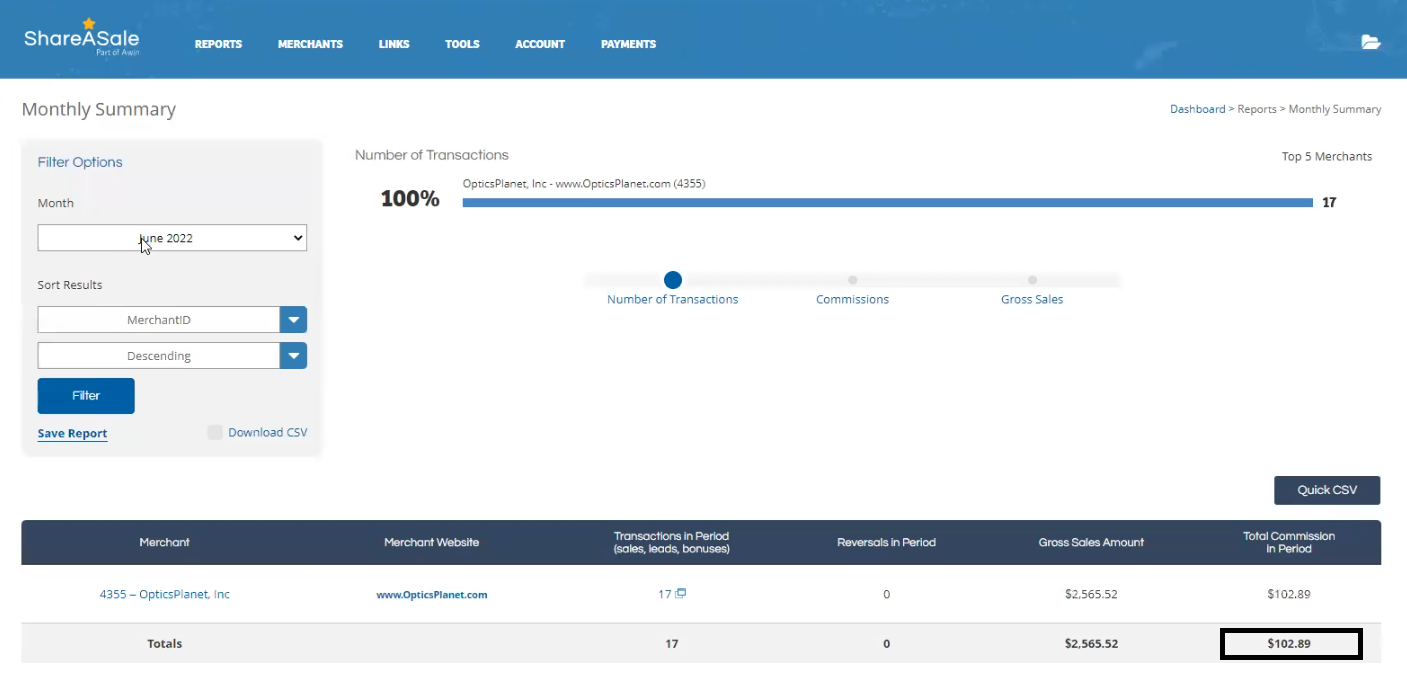Viewport: 1407px width, 679px height.
Task: Click the 100% percentage figure
Action: [x=410, y=199]
